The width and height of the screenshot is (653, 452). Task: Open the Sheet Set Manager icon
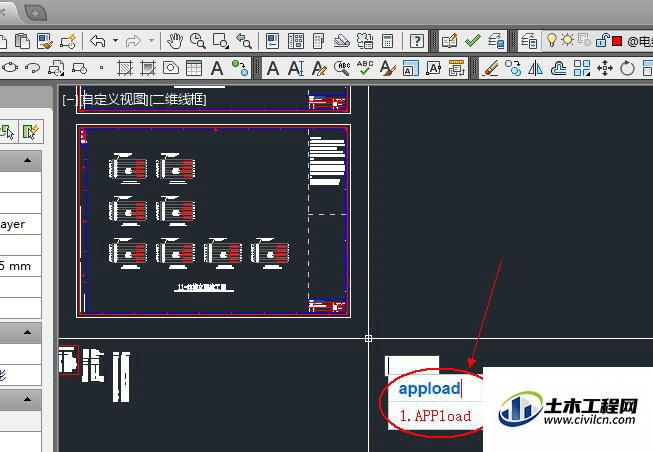pyautogui.click(x=341, y=41)
